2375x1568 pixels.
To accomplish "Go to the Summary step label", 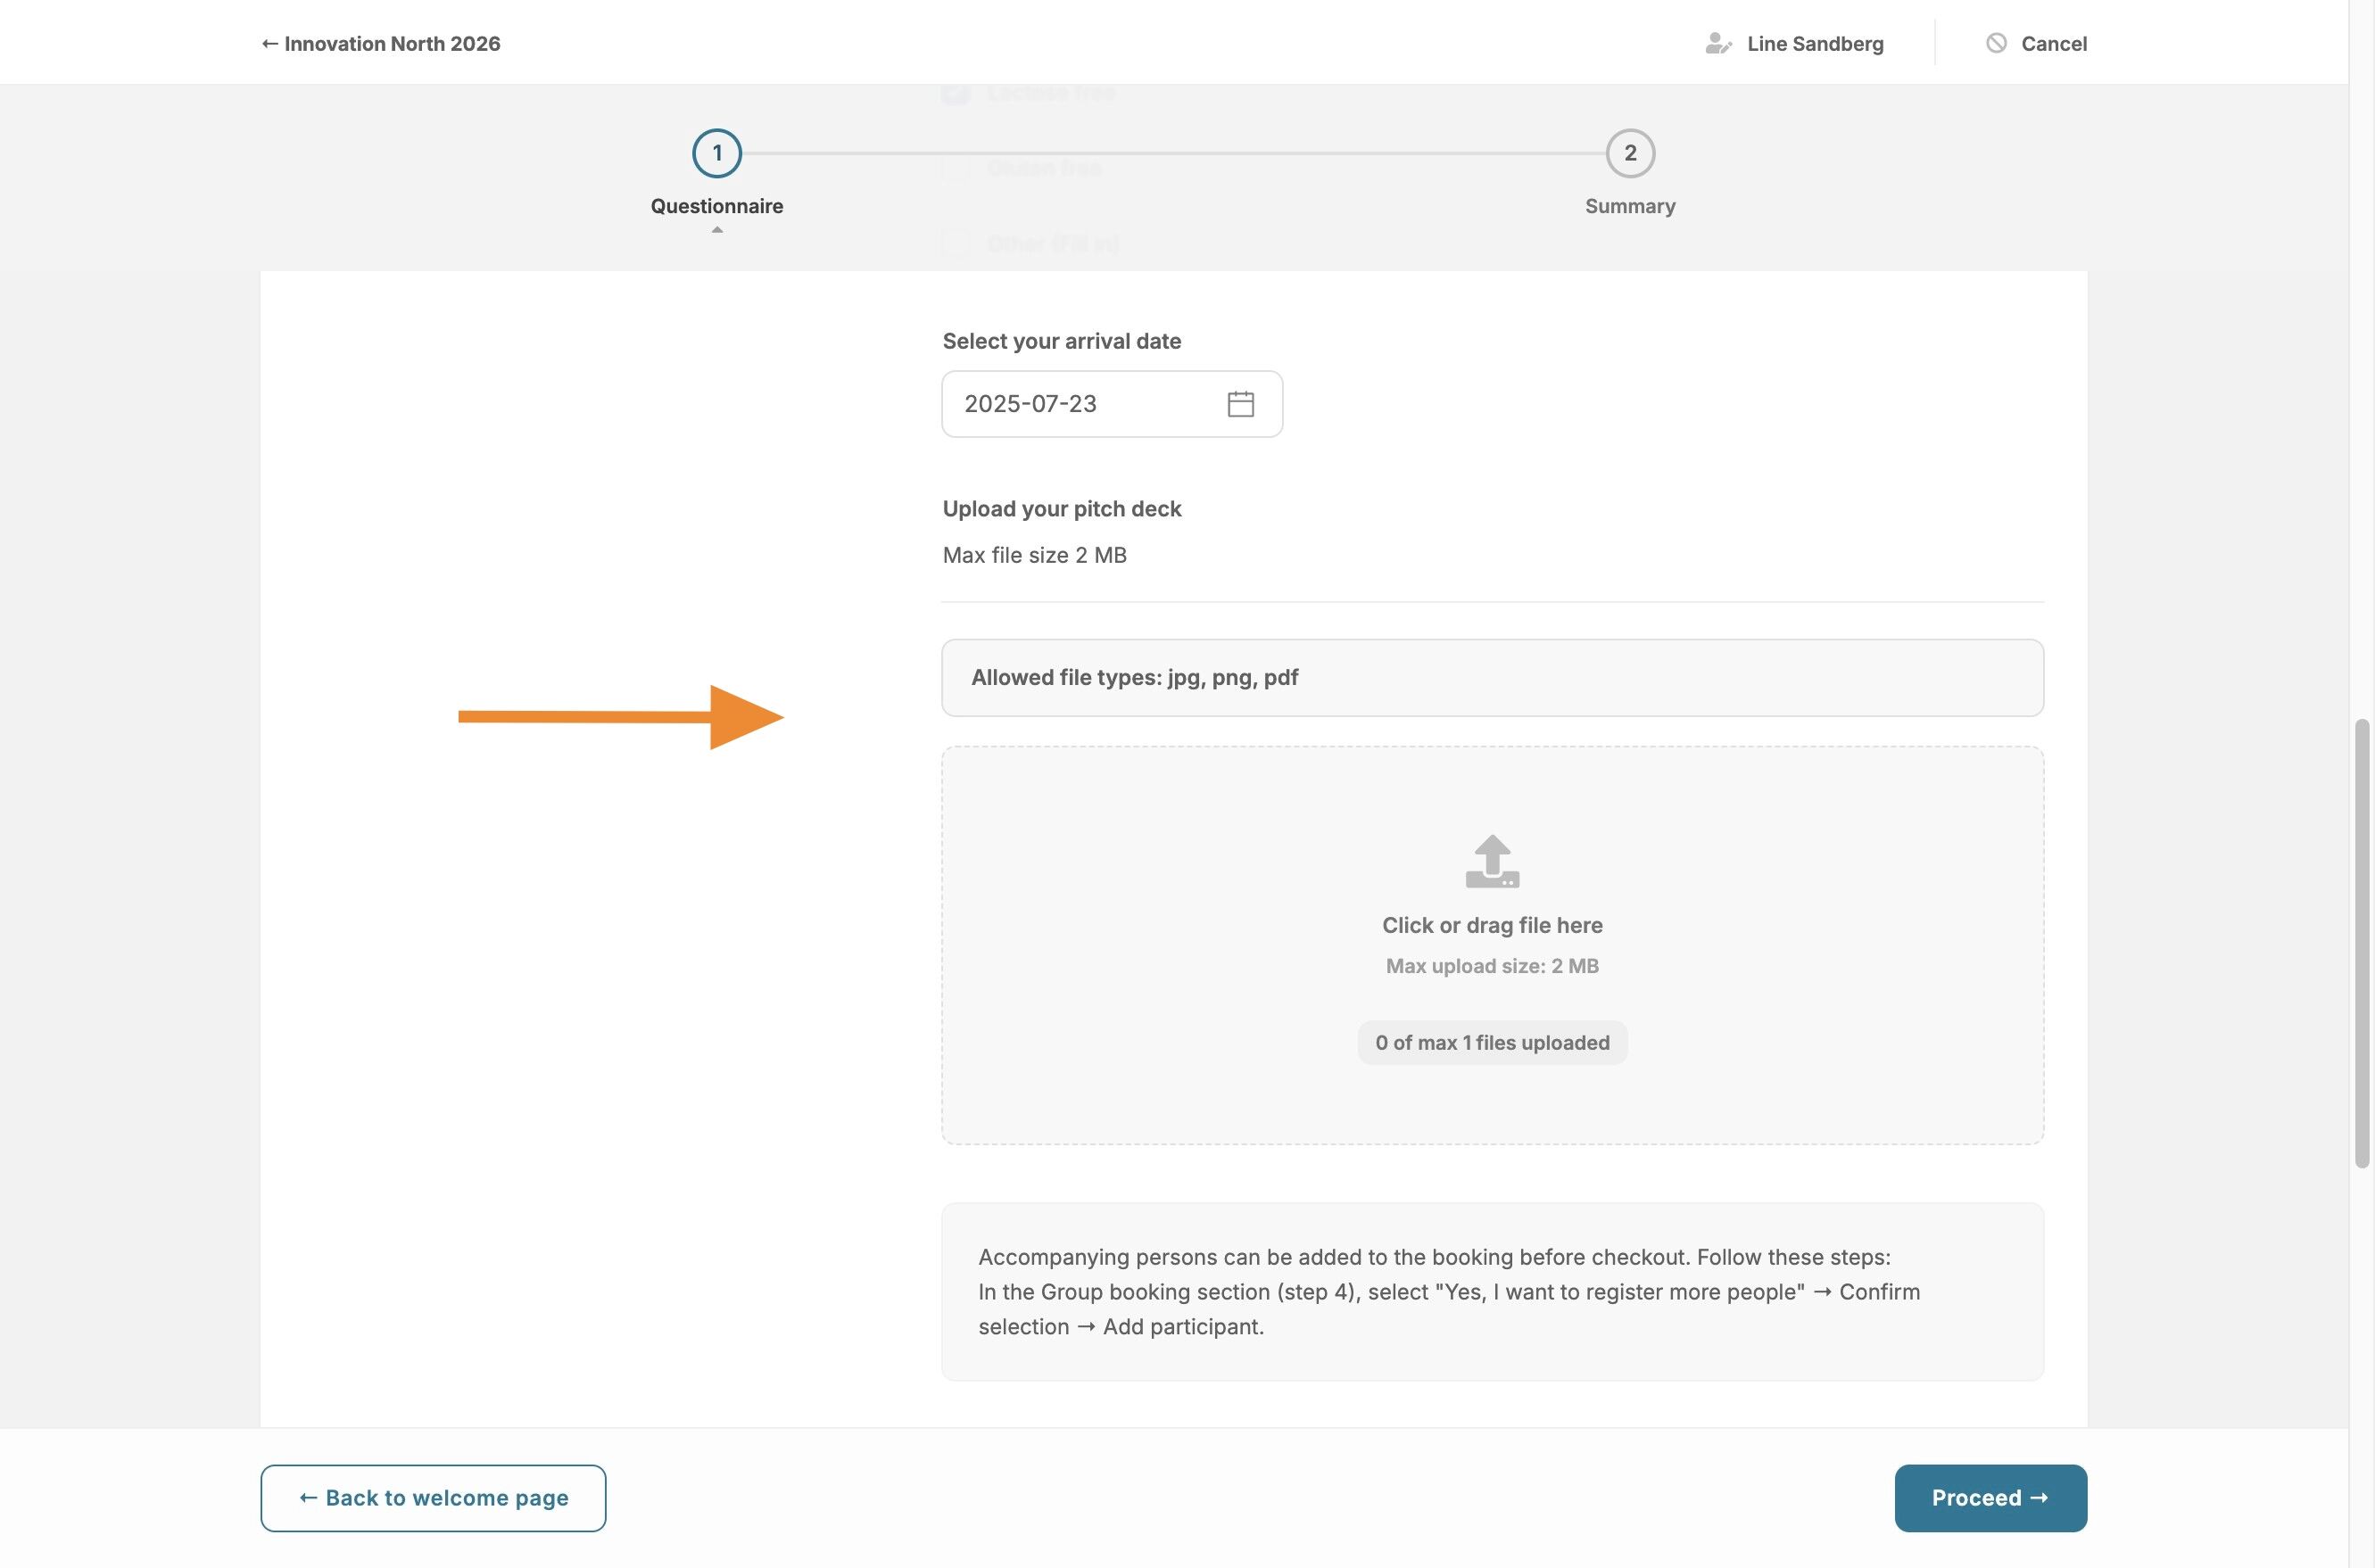I will tap(1630, 206).
